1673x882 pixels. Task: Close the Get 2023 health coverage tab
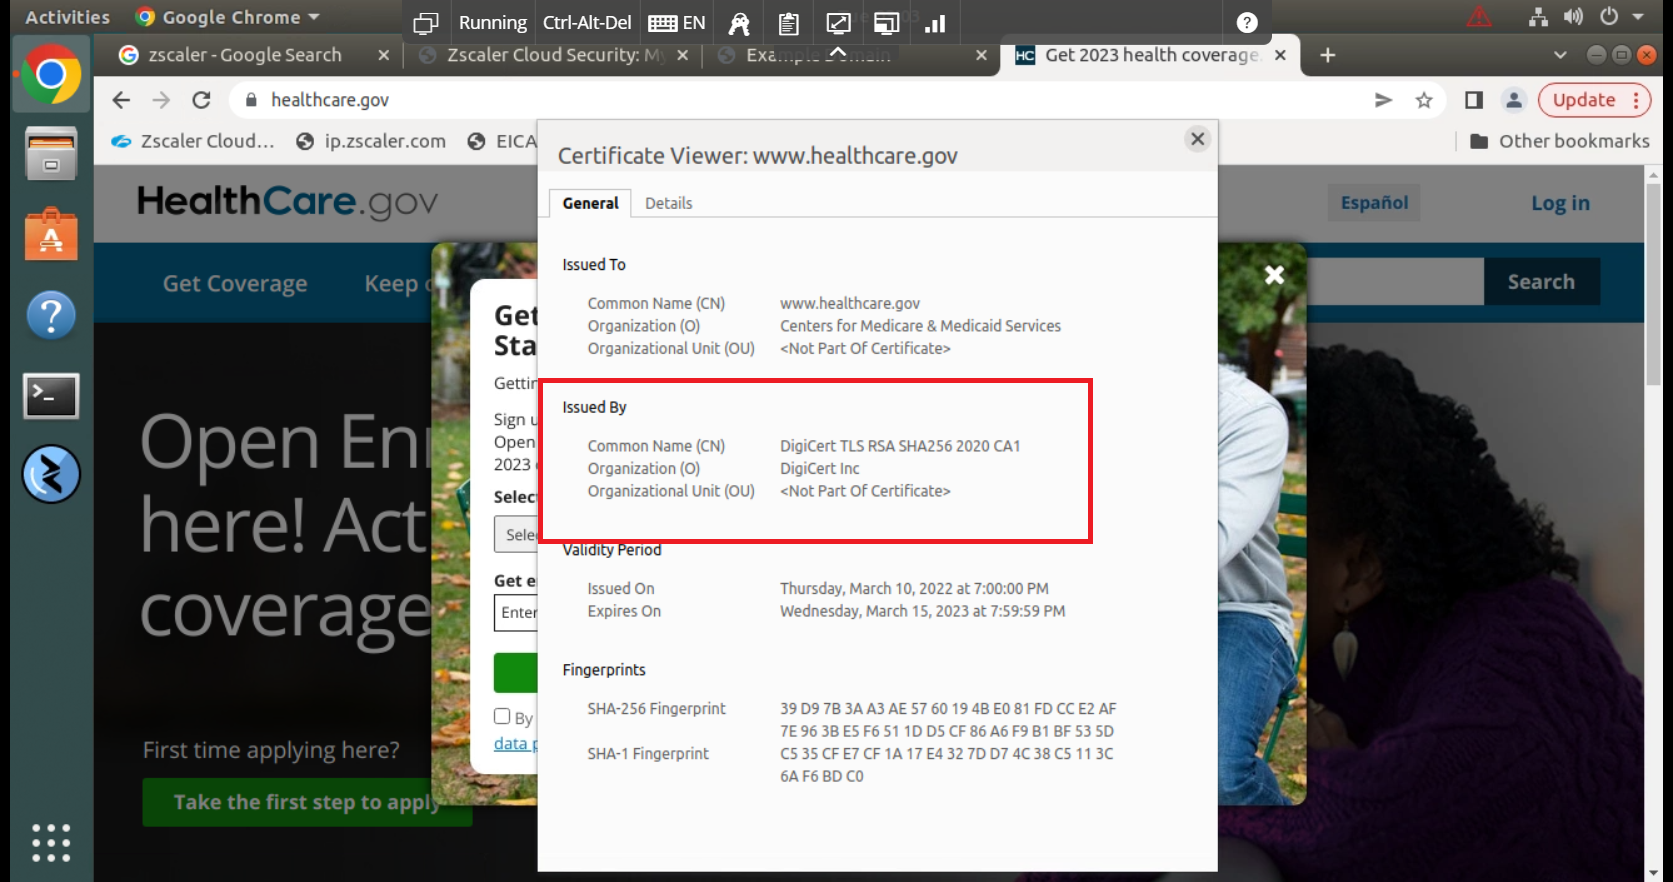point(1280,55)
